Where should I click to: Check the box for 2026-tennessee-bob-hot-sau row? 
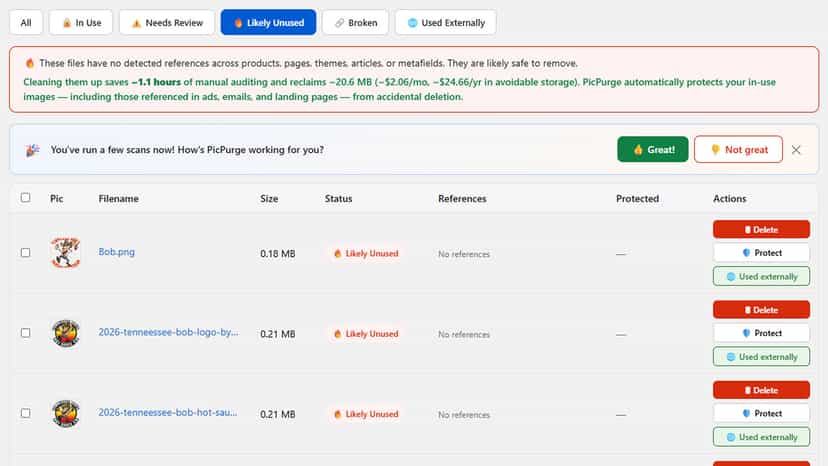click(25, 413)
